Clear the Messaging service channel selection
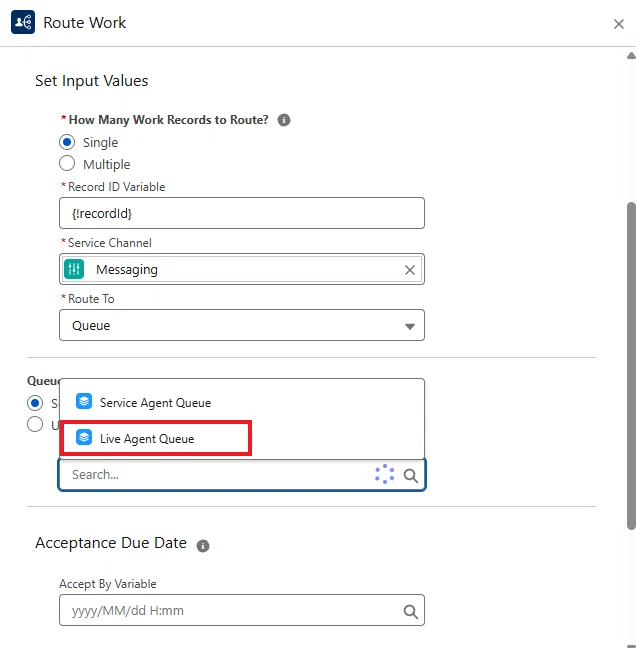Image resolution: width=636 pixels, height=648 pixels. point(410,270)
